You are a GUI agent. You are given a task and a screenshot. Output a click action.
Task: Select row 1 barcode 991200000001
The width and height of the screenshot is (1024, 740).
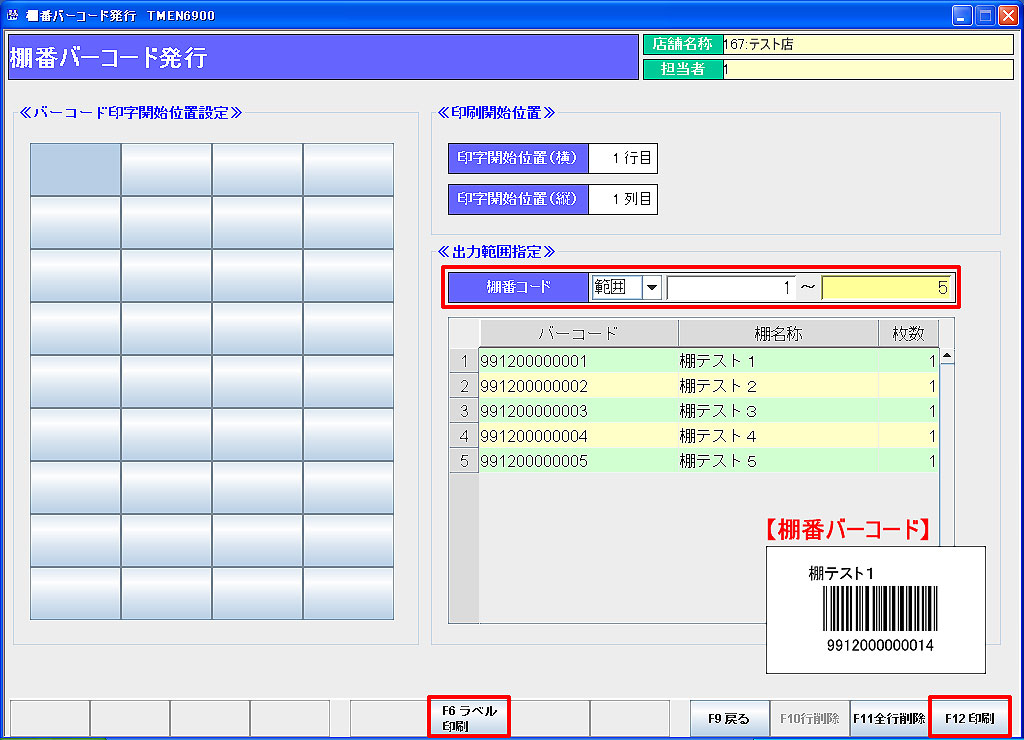coord(578,361)
